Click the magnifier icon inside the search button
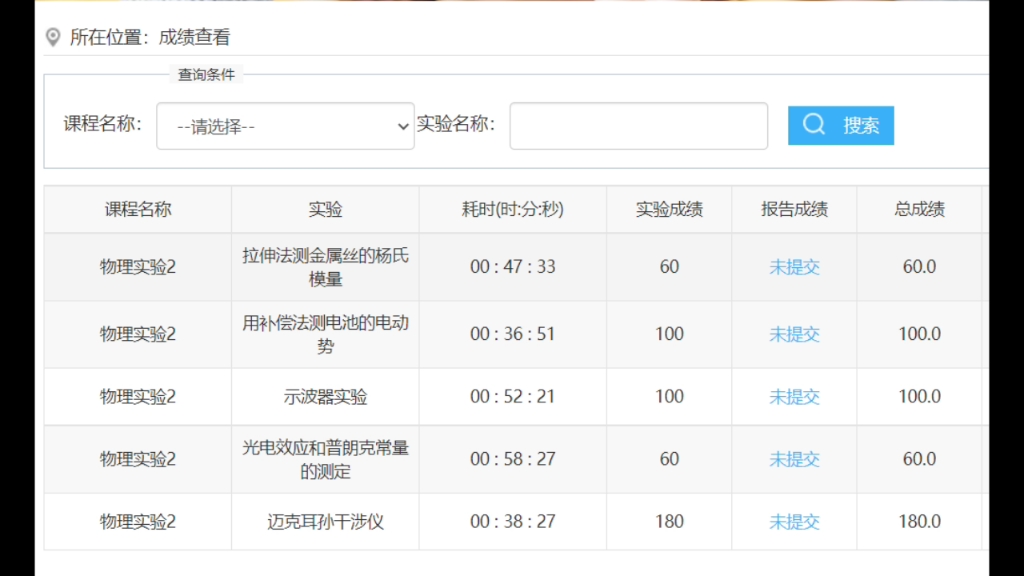The width and height of the screenshot is (1024, 576). pyautogui.click(x=813, y=125)
